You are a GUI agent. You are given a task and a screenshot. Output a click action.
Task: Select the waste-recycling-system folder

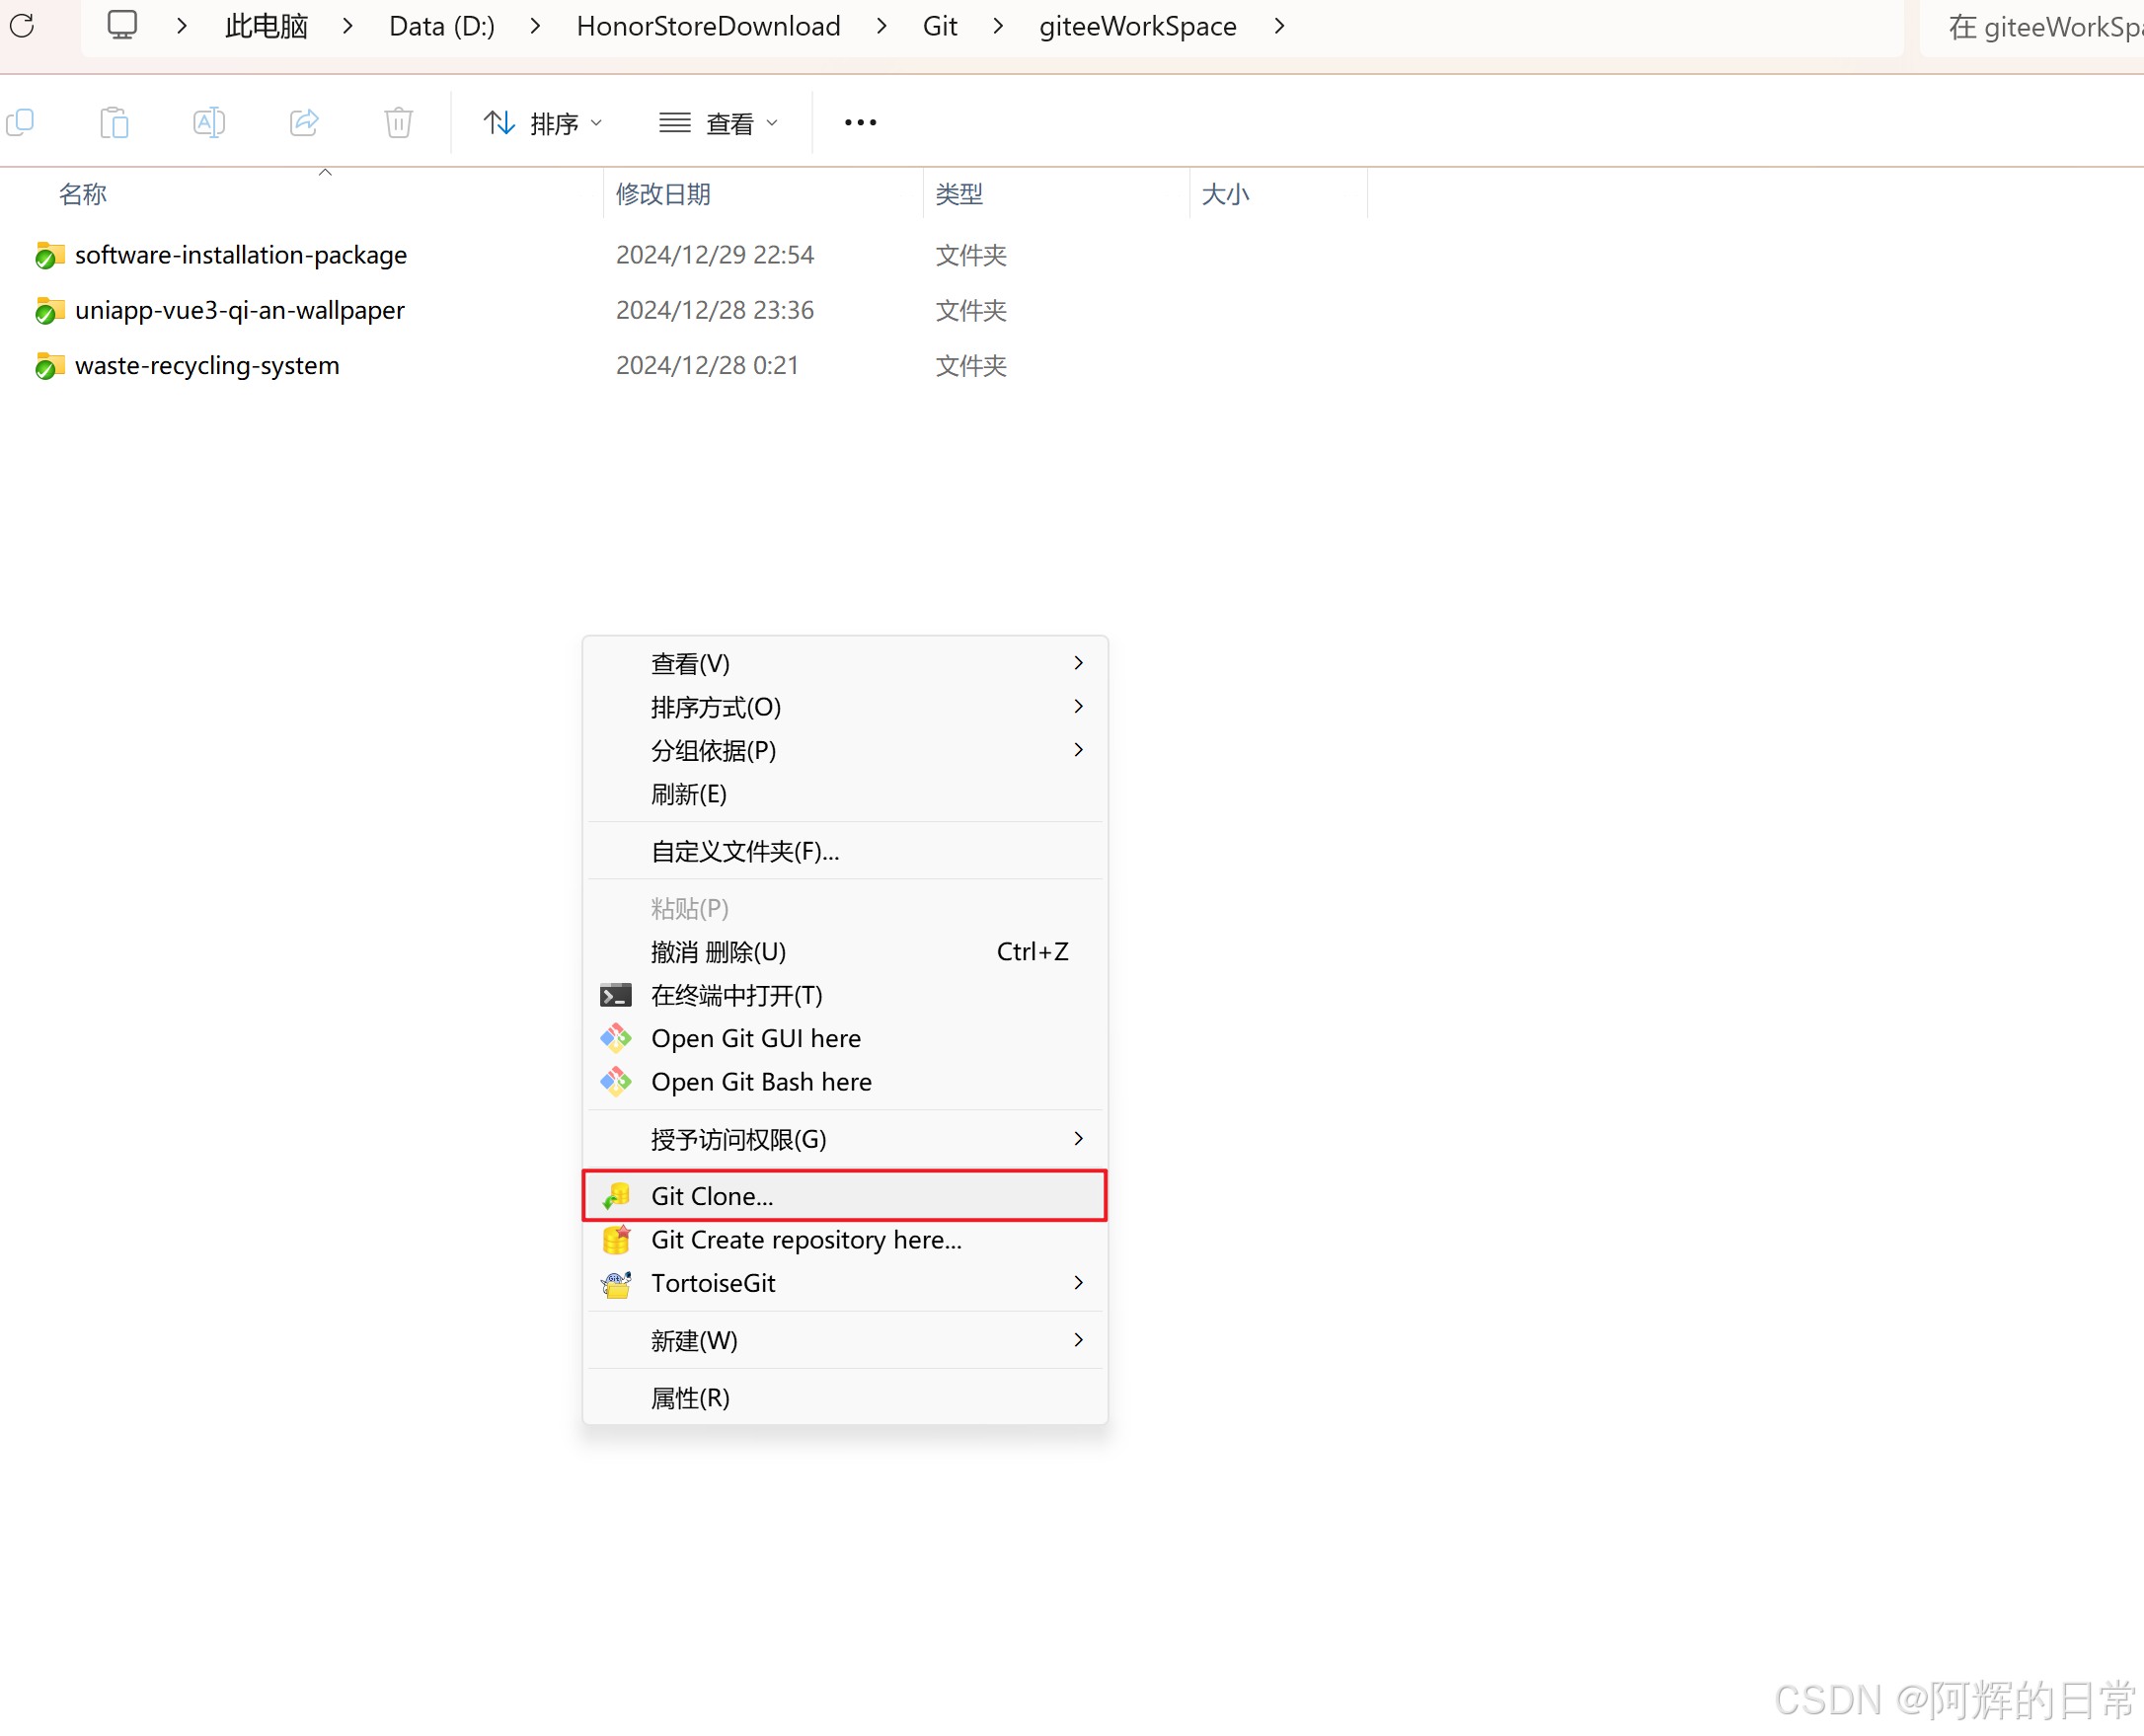(x=207, y=366)
